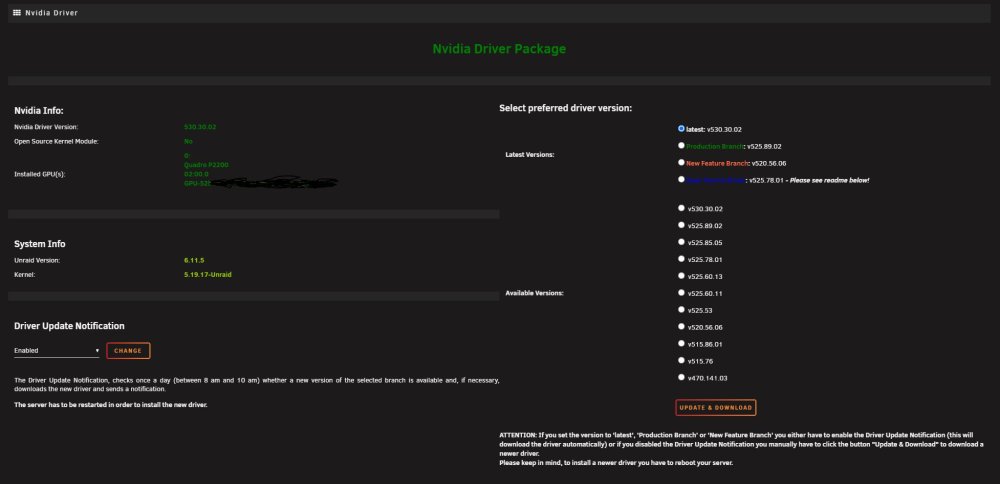Choose the Production Branch v525.89.02 radio
1000x484 pixels.
681,145
